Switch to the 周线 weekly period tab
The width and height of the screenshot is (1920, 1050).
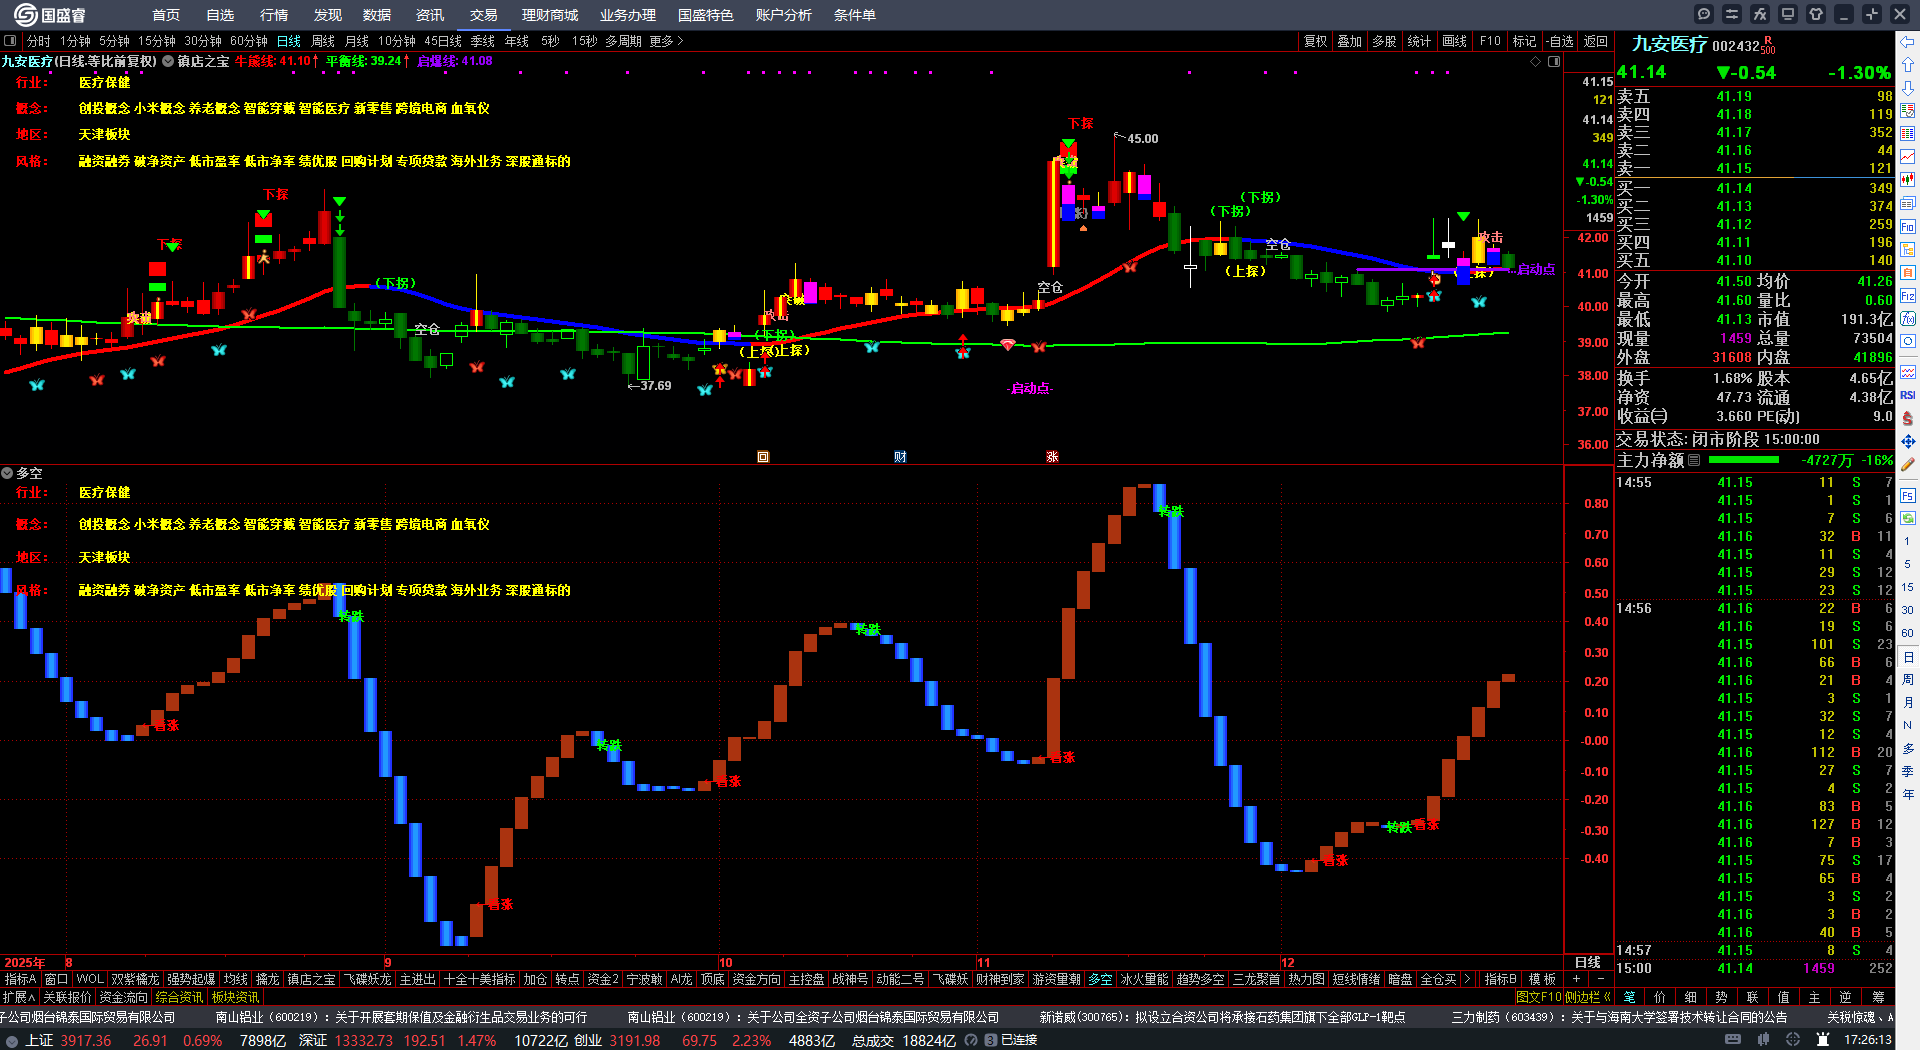pyautogui.click(x=323, y=41)
